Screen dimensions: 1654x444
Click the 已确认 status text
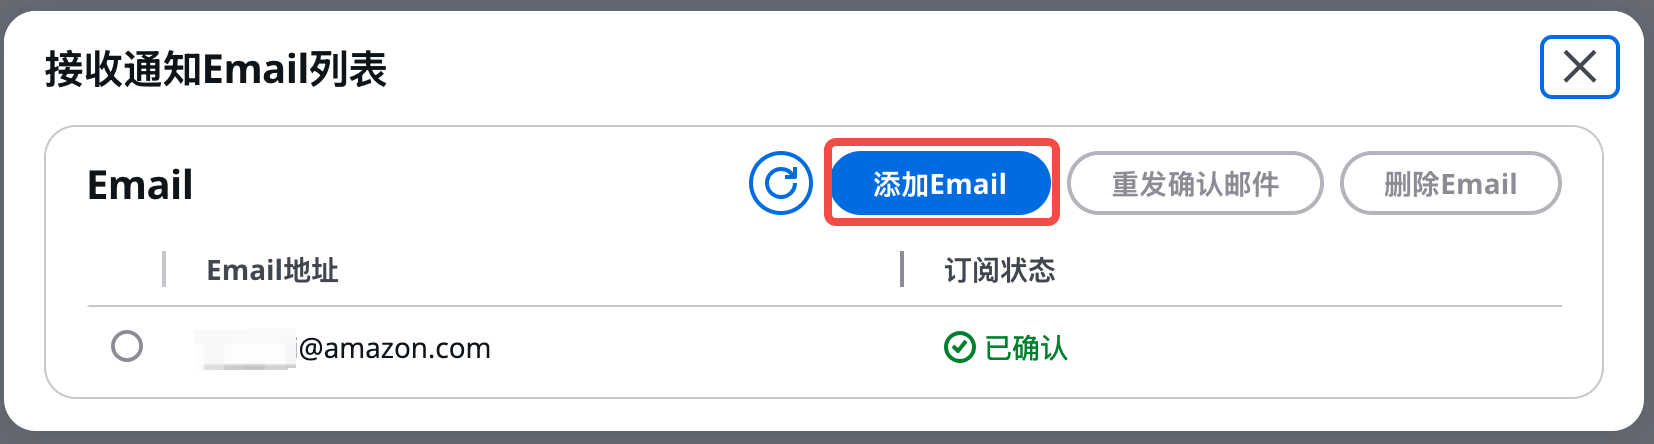[1026, 347]
